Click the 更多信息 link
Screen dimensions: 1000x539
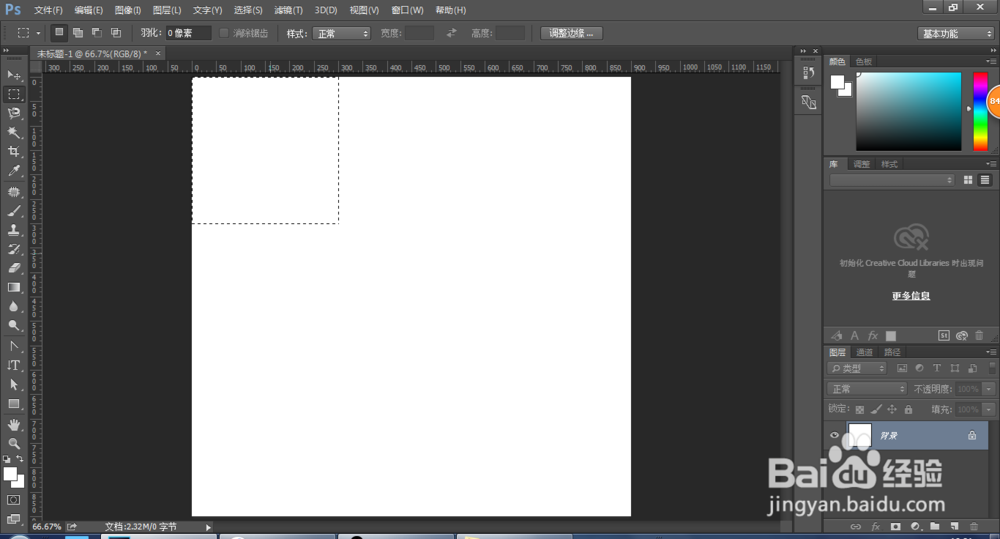pyautogui.click(x=911, y=295)
